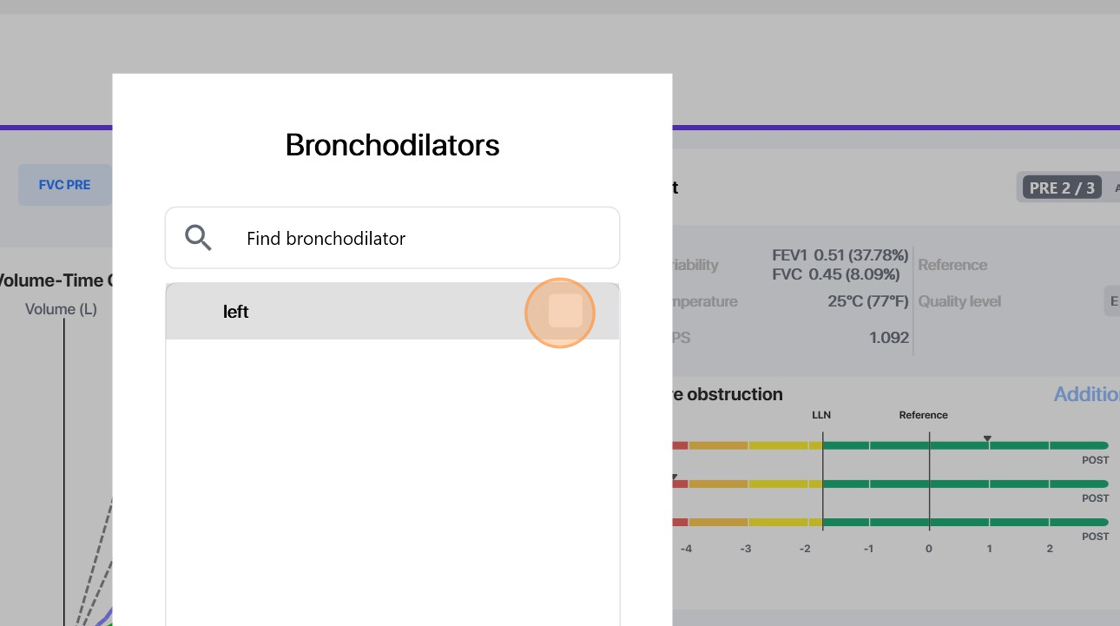
Task: Switch to the FVC PRE tab
Action: pyautogui.click(x=64, y=185)
